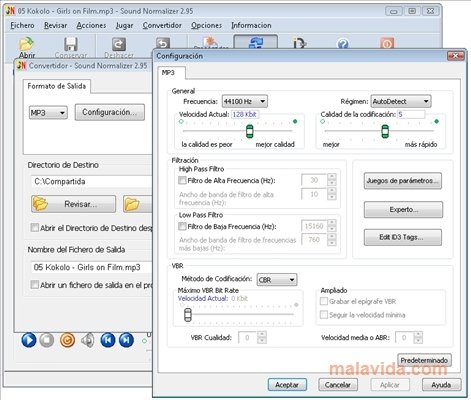Open the Fichero menu
The height and width of the screenshot is (400, 471).
pyautogui.click(x=22, y=25)
